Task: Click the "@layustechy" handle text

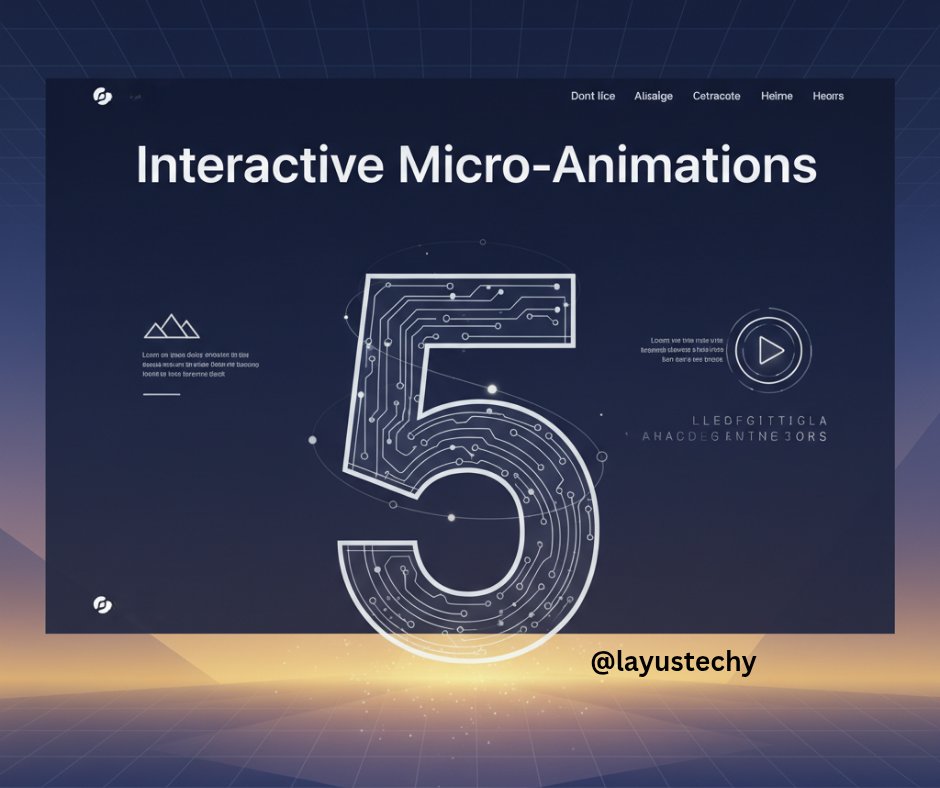Action: [x=673, y=663]
